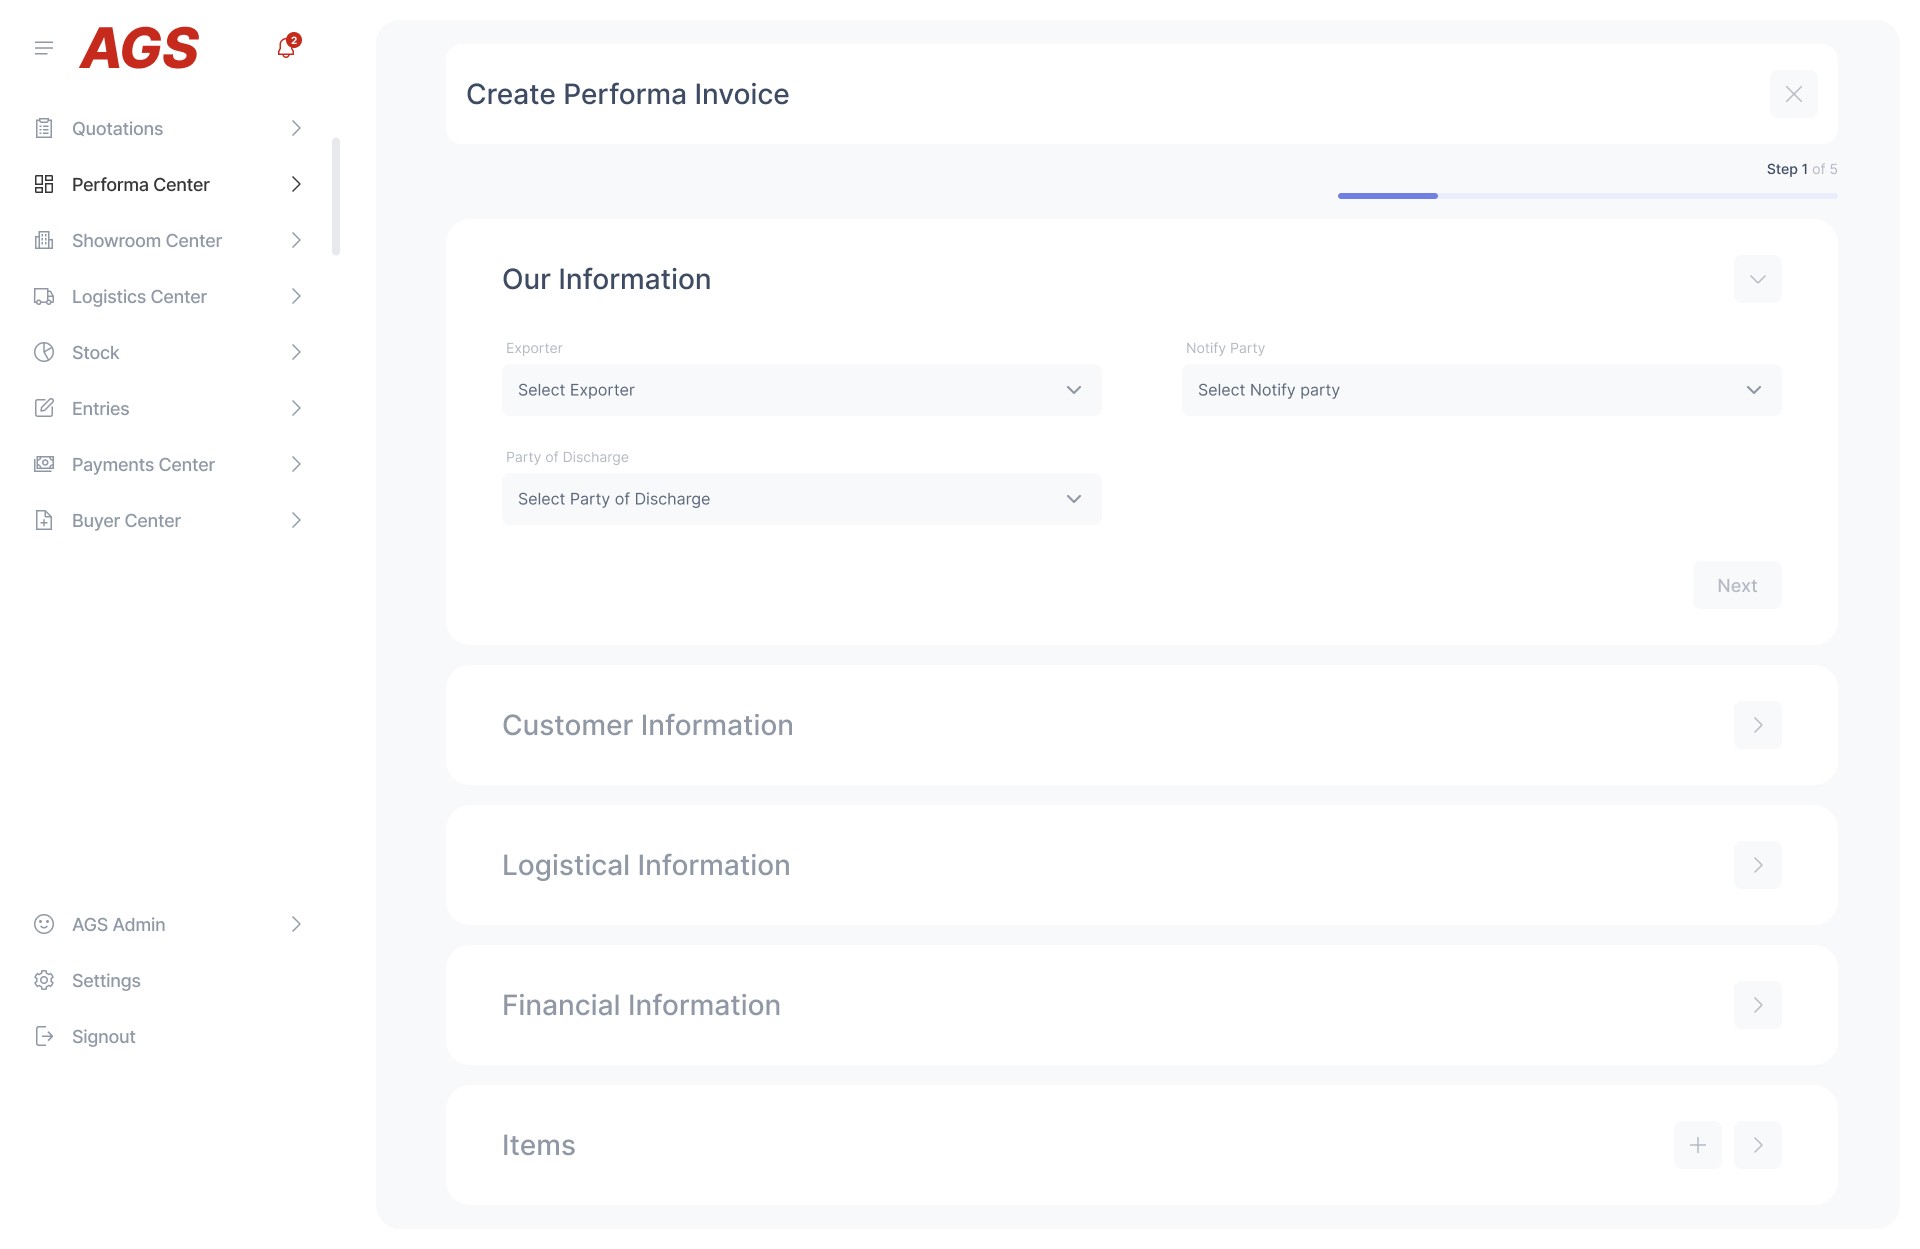This screenshot has width=1920, height=1249.
Task: Click the Logistics Center truck icon
Action: [x=44, y=296]
